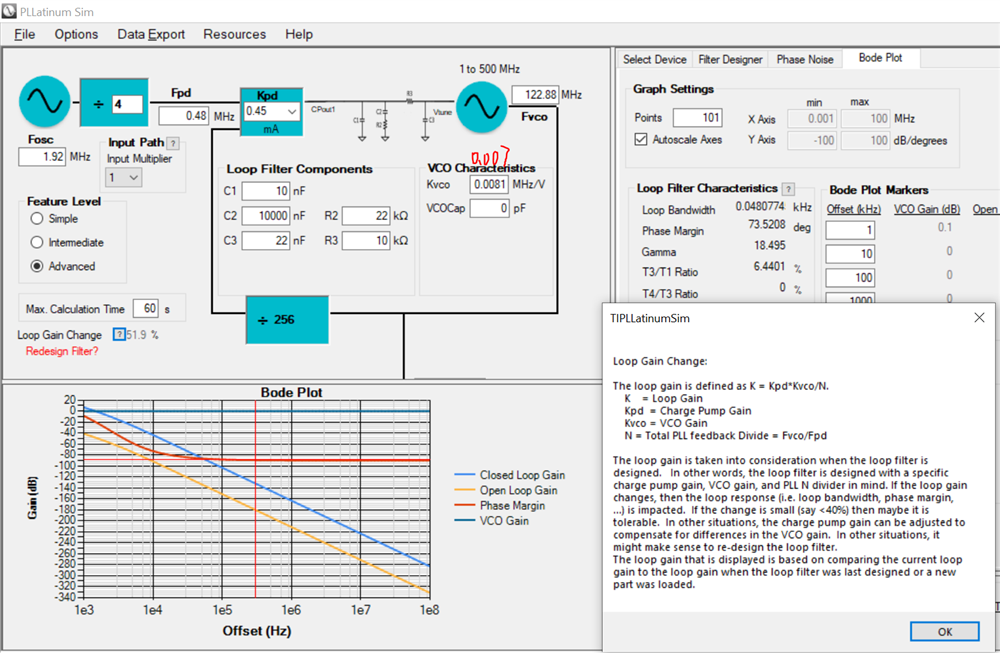Edit the Fpd frequency field 0.48
This screenshot has width=1000, height=653.
point(184,116)
